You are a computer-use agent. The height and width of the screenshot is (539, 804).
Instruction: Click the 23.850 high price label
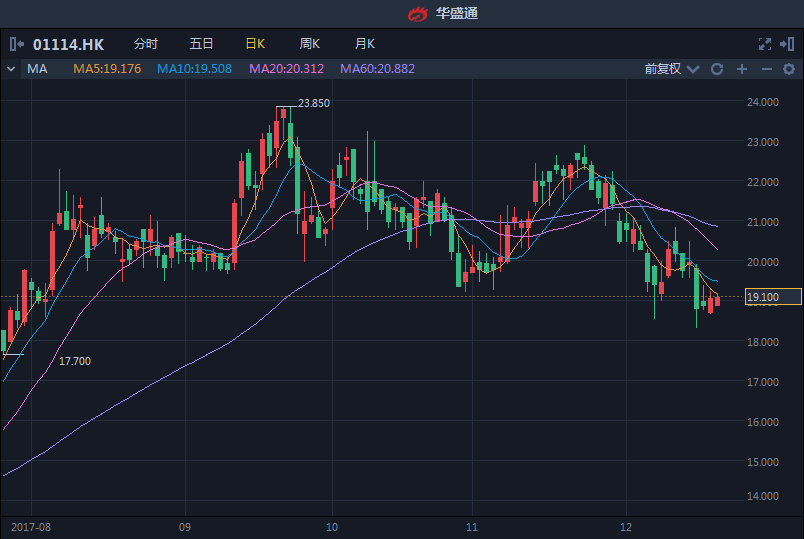click(x=314, y=104)
